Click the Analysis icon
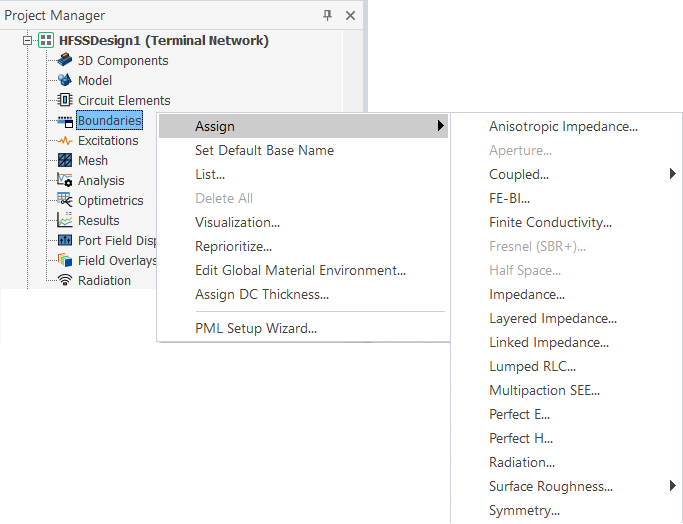 pyautogui.click(x=65, y=180)
